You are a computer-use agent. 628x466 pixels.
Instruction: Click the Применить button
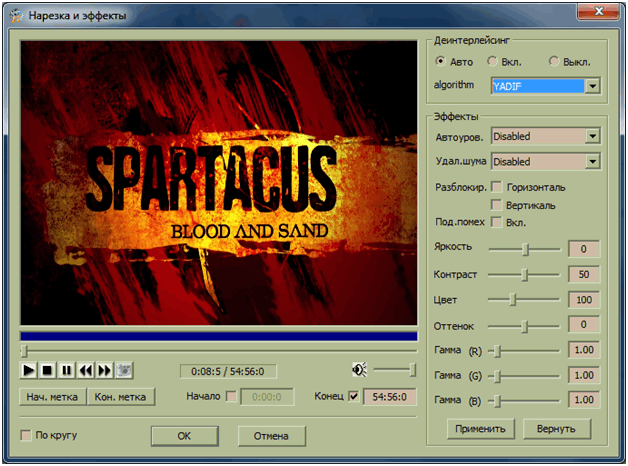click(x=482, y=429)
